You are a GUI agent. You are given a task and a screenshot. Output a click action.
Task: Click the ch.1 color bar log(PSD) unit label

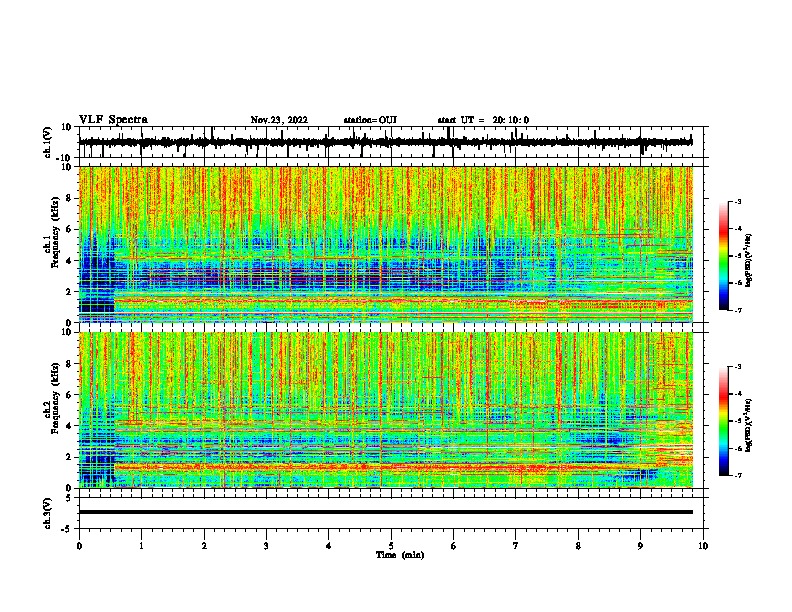click(749, 260)
